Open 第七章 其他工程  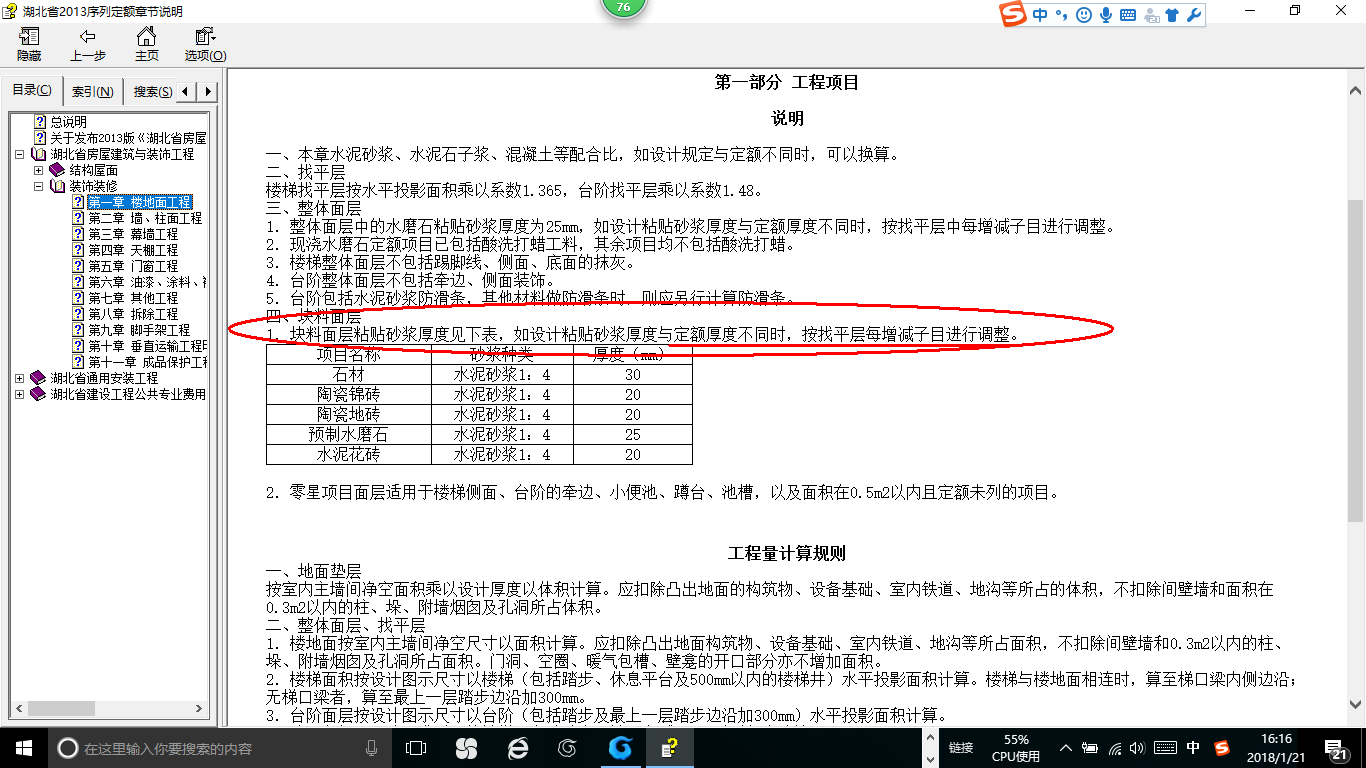pyautogui.click(x=133, y=298)
